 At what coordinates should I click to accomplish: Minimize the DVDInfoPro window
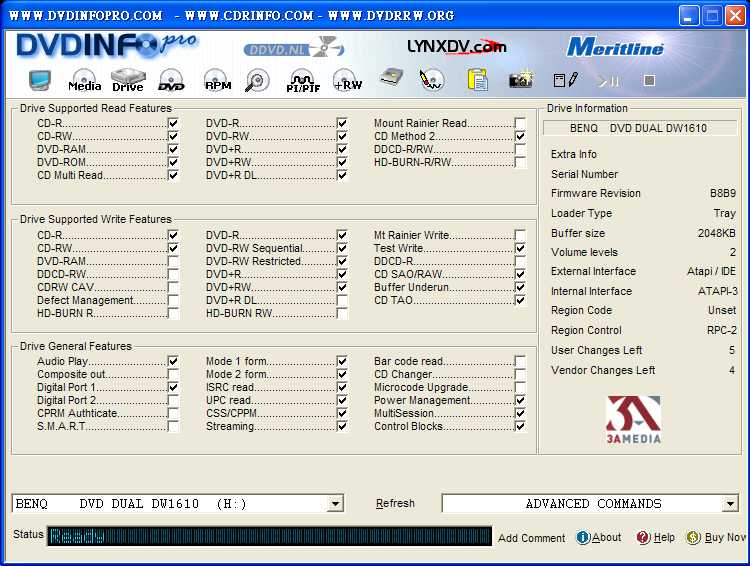[x=688, y=16]
